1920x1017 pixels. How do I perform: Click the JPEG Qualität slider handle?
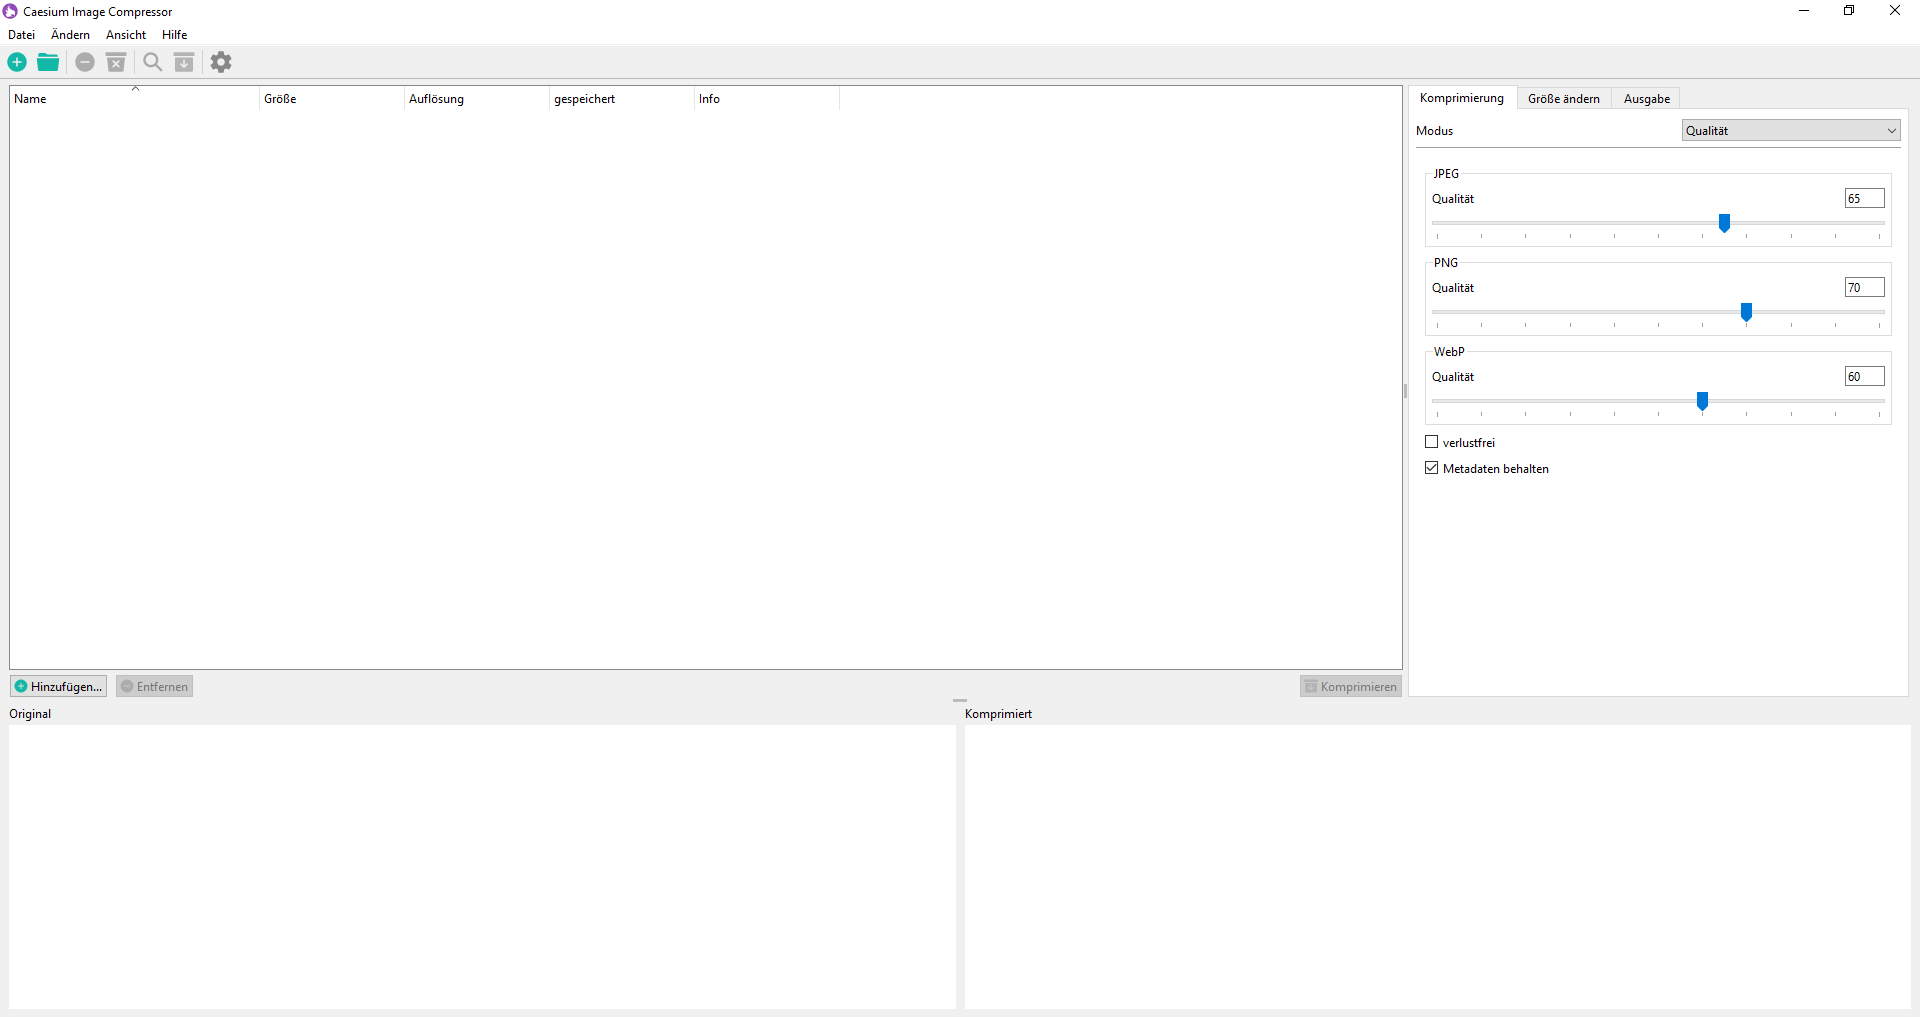coord(1724,223)
